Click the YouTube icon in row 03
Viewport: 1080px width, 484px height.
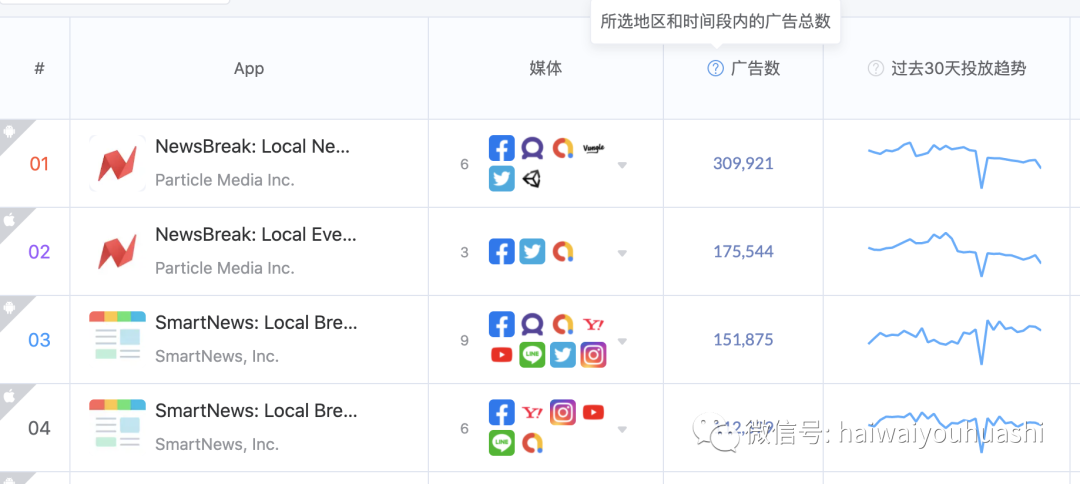501,355
